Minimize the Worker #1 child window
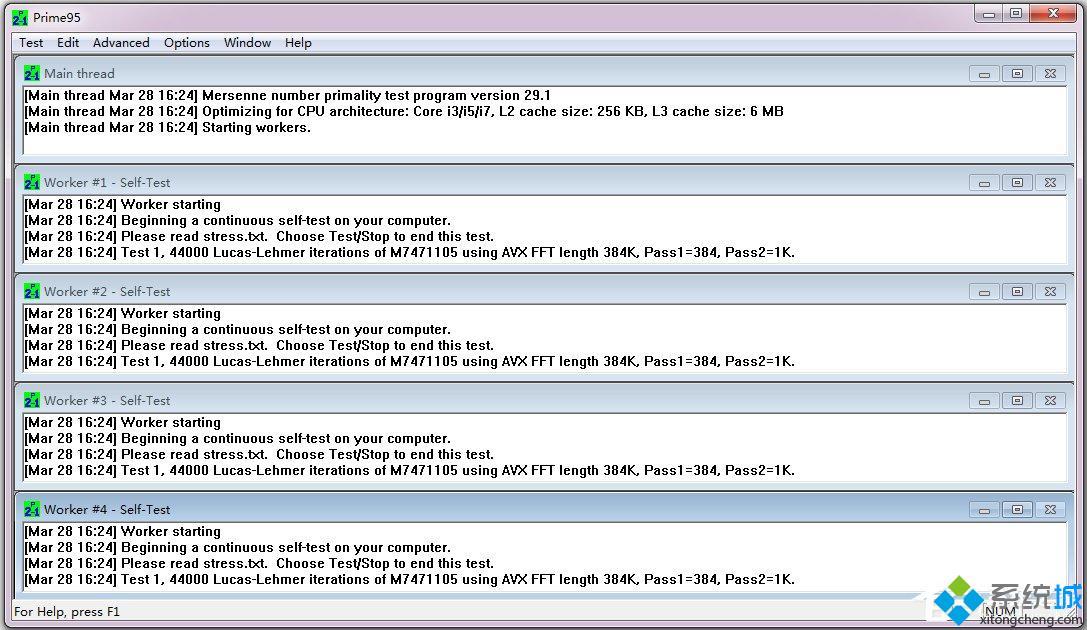This screenshot has height=630, width=1087. point(984,182)
